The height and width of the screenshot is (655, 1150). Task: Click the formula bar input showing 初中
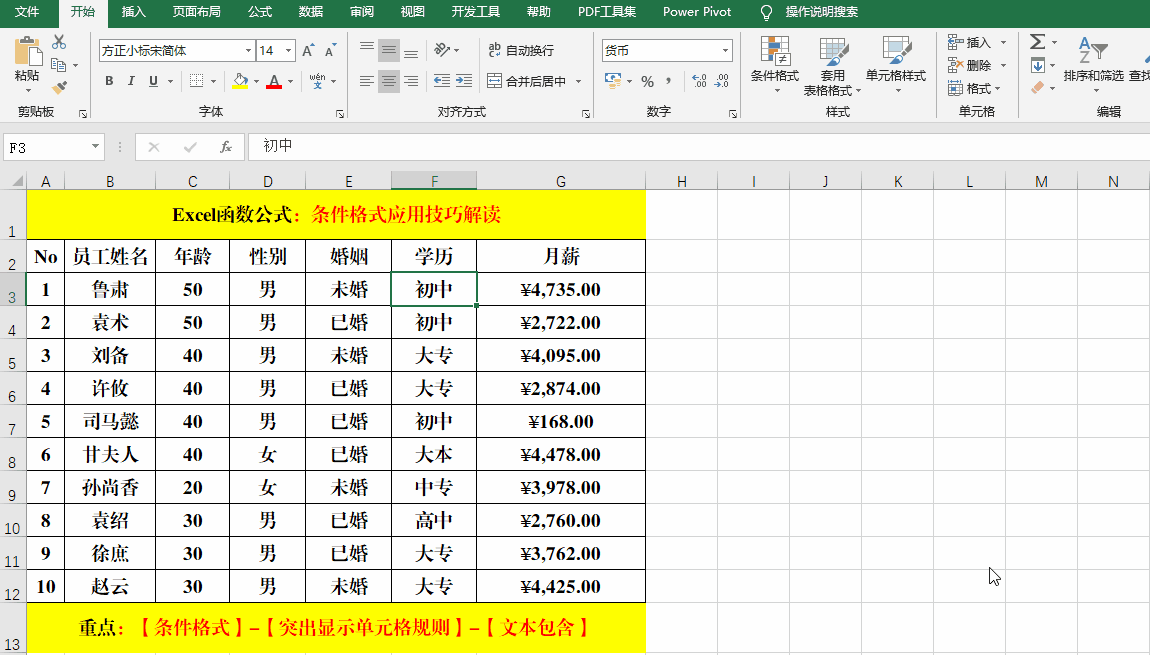699,147
